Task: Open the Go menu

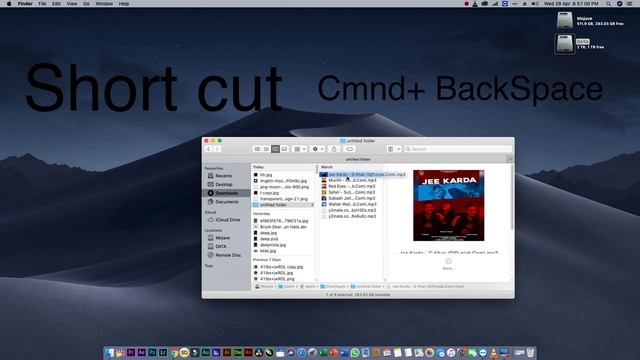Action: pos(86,4)
